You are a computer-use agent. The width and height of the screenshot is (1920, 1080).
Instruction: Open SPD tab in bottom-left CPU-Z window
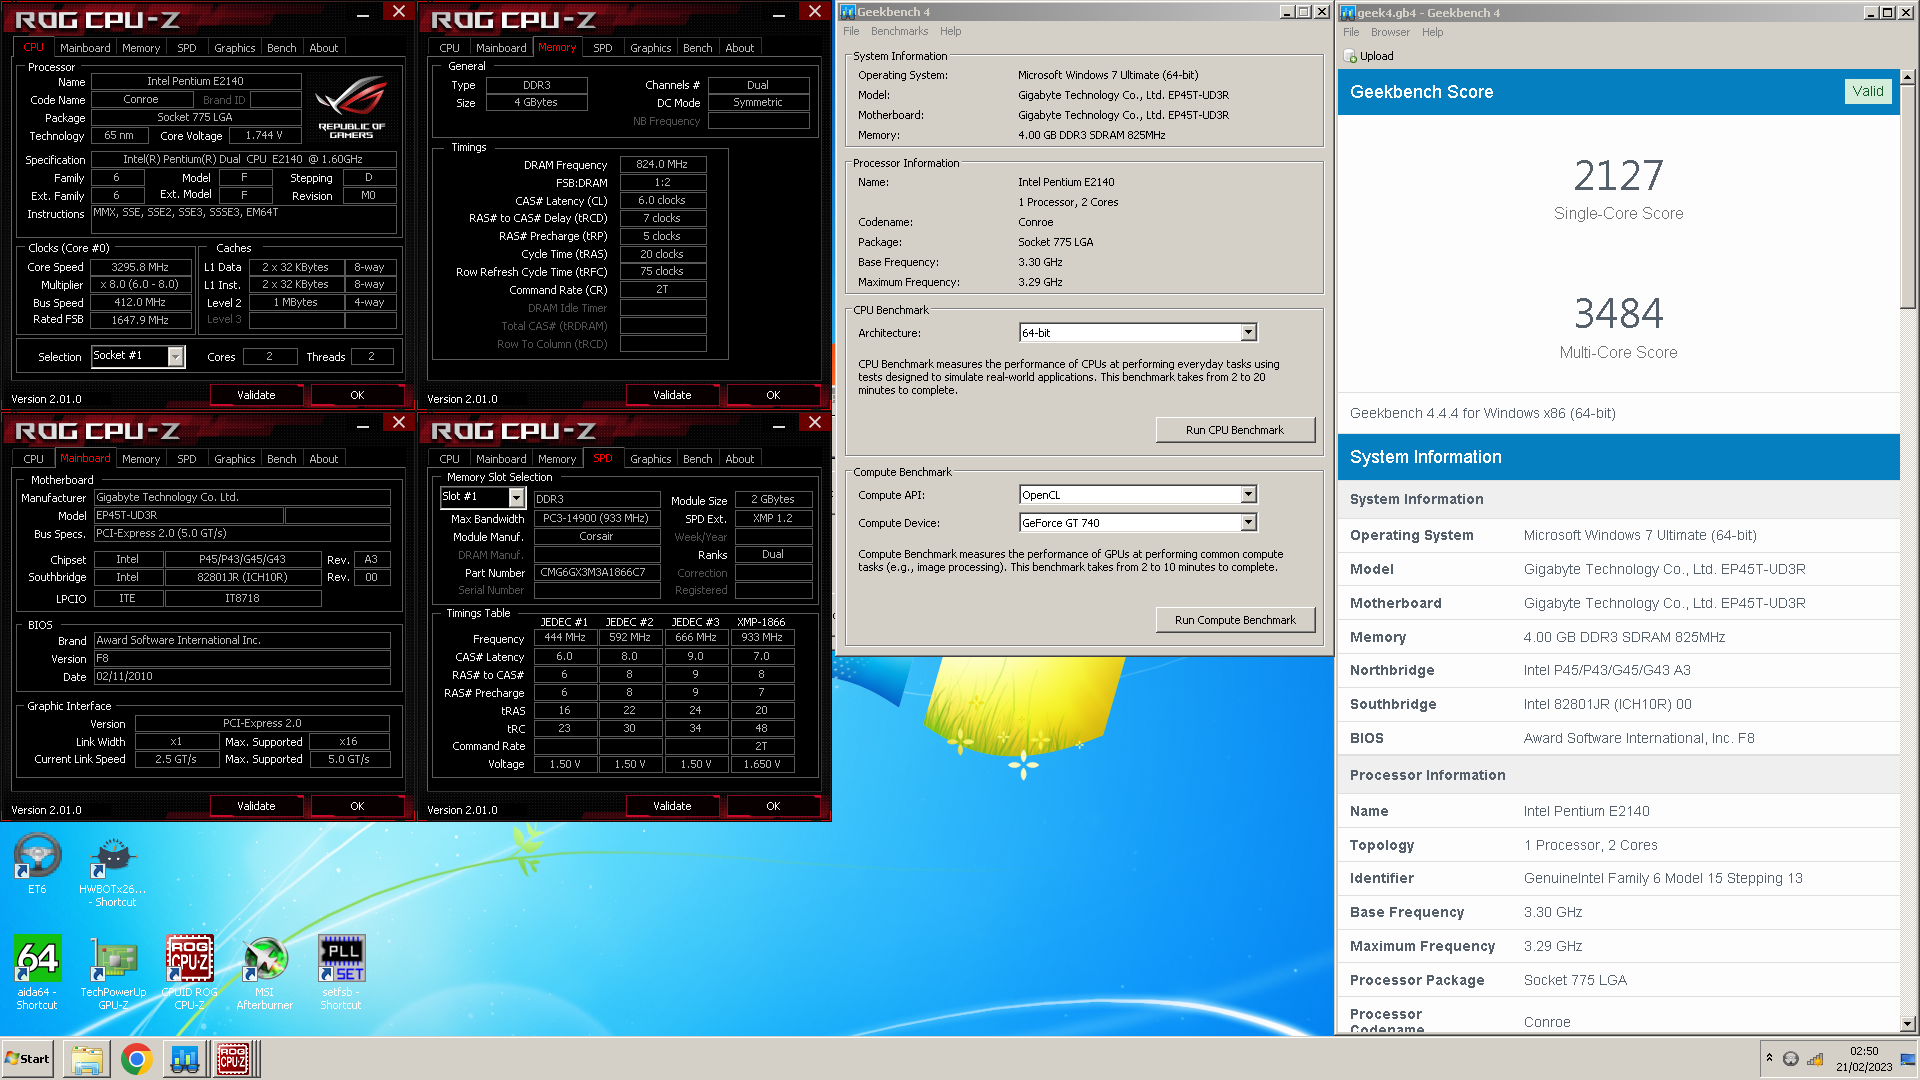[187, 459]
